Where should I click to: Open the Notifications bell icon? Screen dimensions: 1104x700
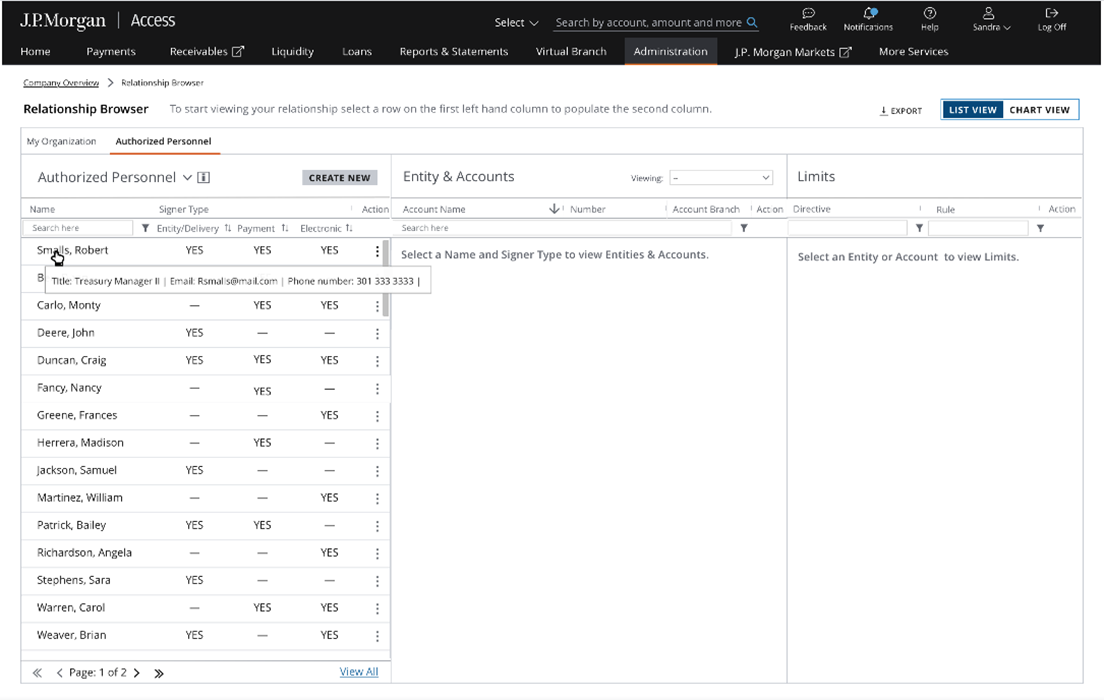868,14
